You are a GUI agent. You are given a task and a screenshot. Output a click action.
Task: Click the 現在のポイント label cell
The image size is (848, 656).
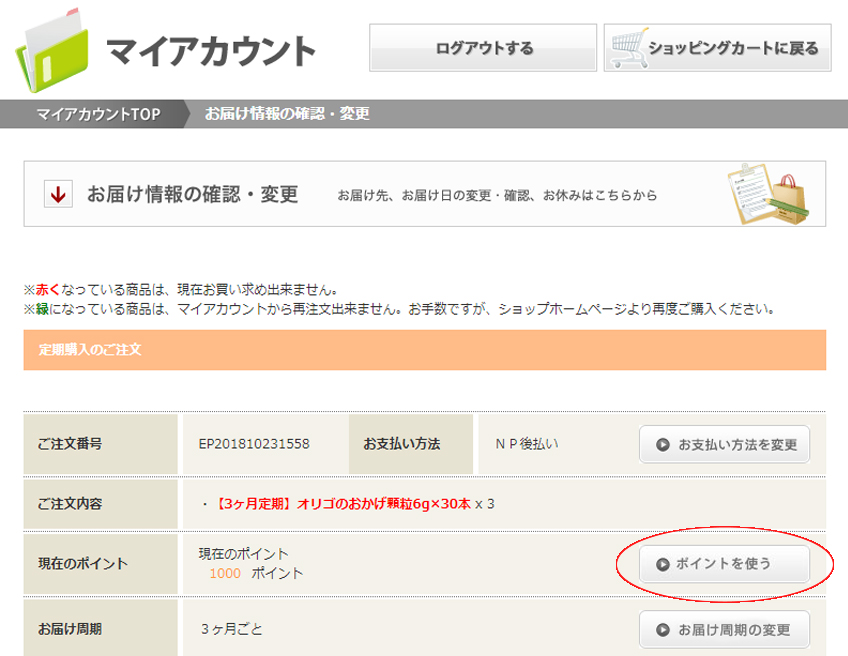(101, 564)
